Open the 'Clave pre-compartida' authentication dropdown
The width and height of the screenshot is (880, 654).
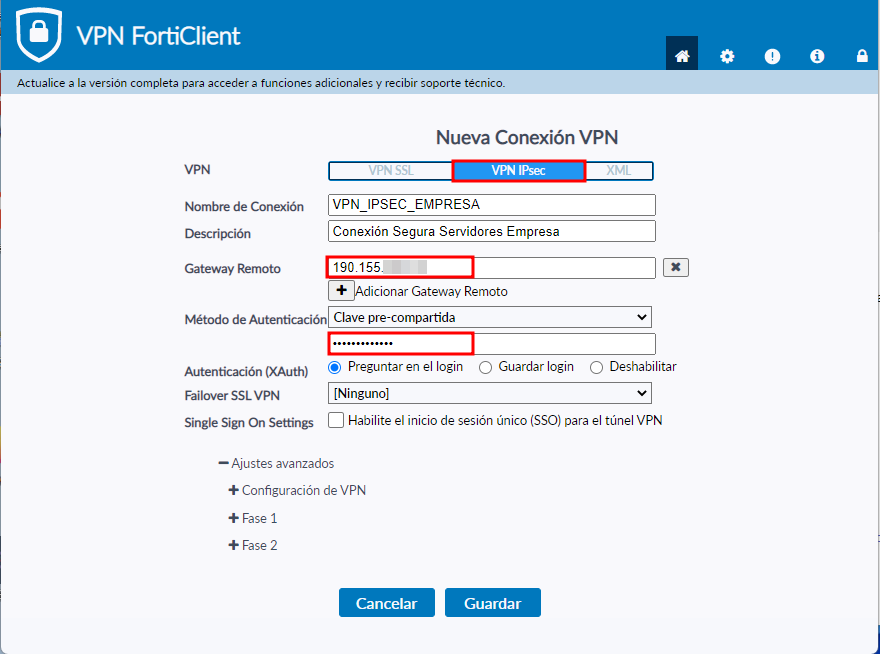[x=490, y=317]
